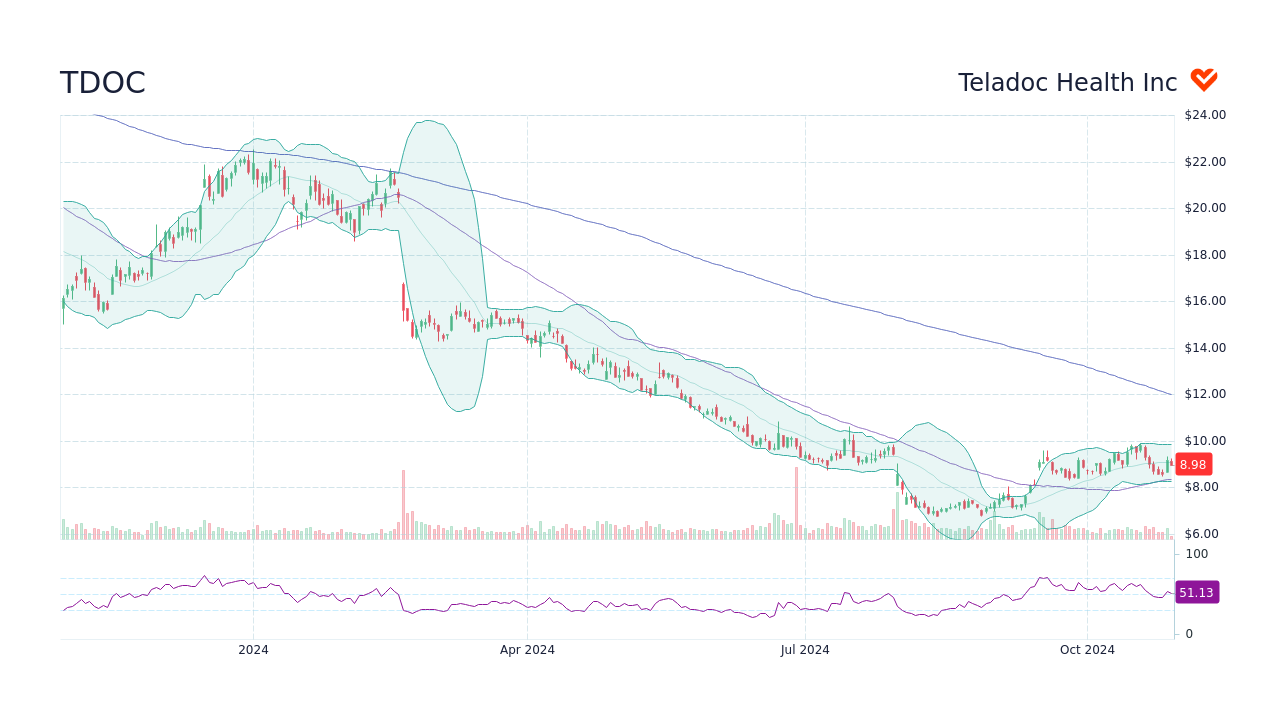The image size is (1280, 720).
Task: Click the TDOC ticker symbol title
Action: [103, 83]
